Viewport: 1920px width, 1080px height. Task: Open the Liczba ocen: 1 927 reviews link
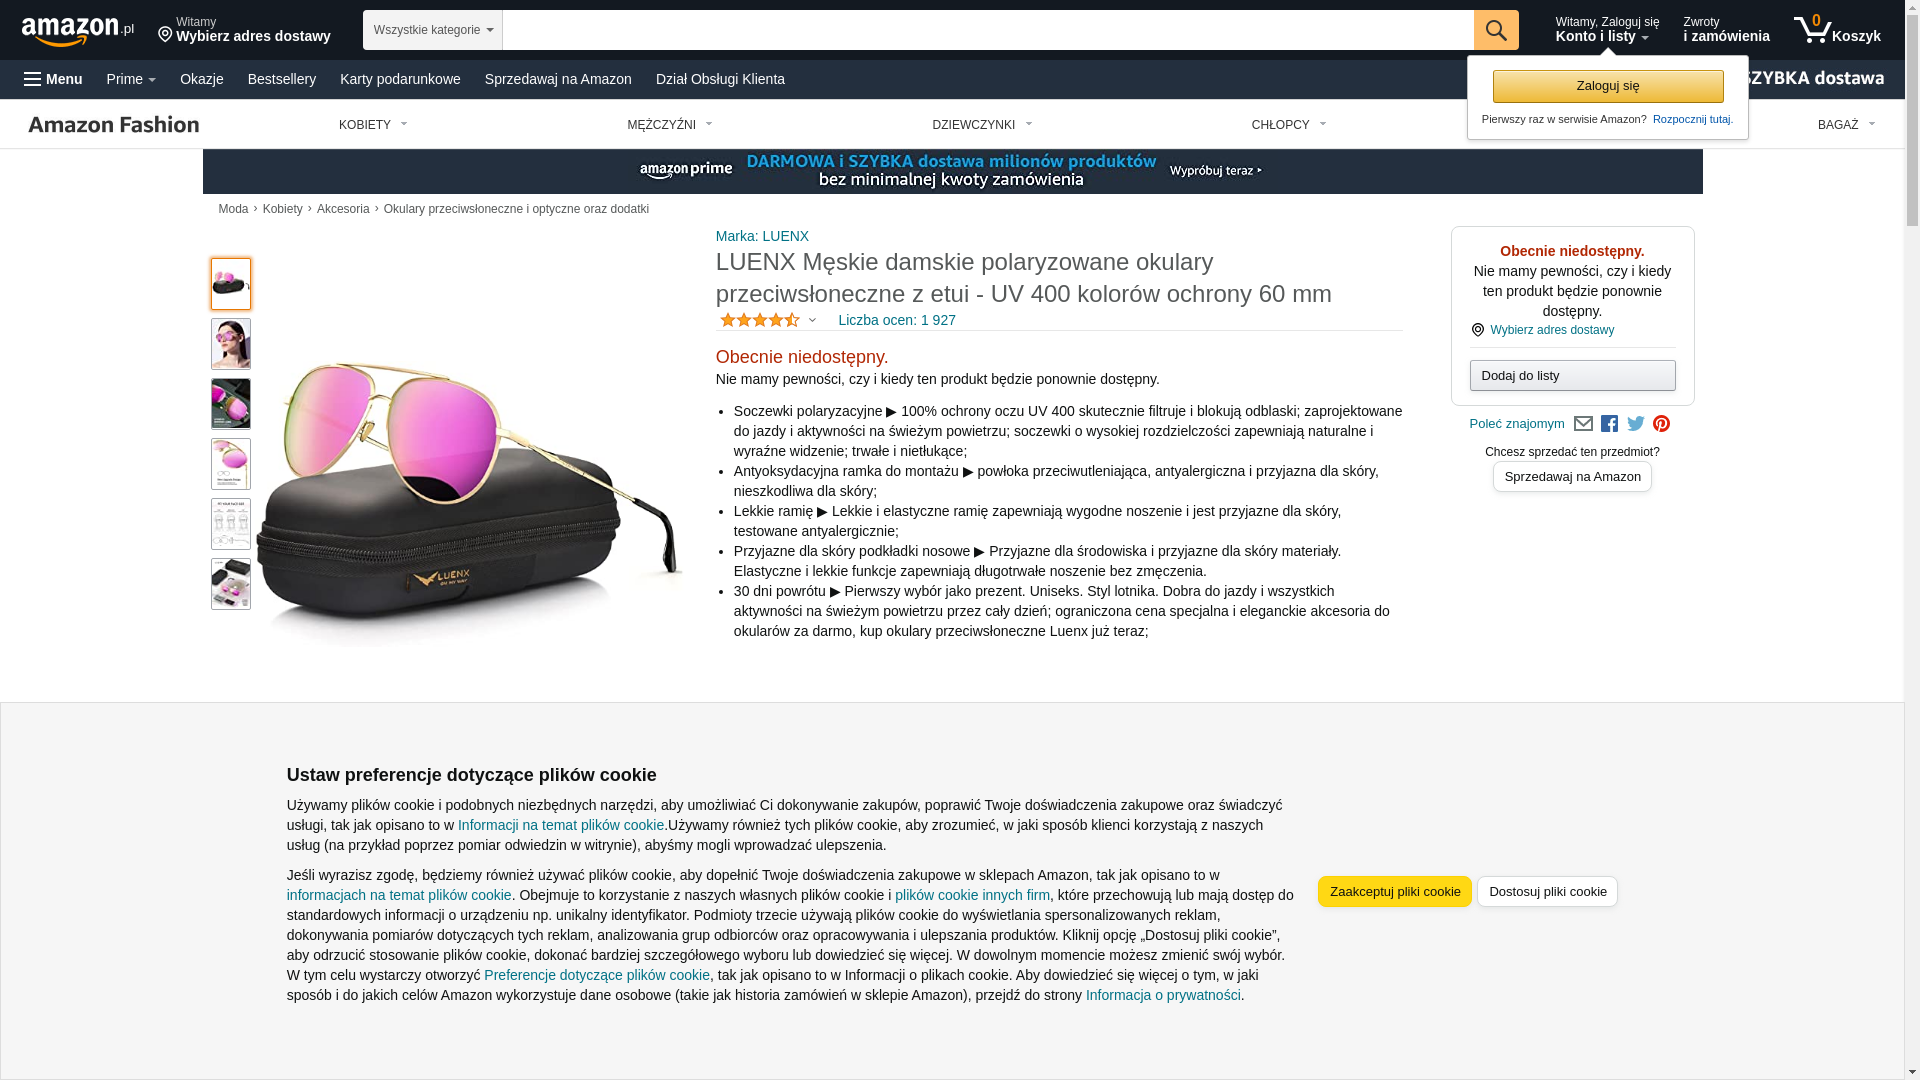click(x=896, y=321)
